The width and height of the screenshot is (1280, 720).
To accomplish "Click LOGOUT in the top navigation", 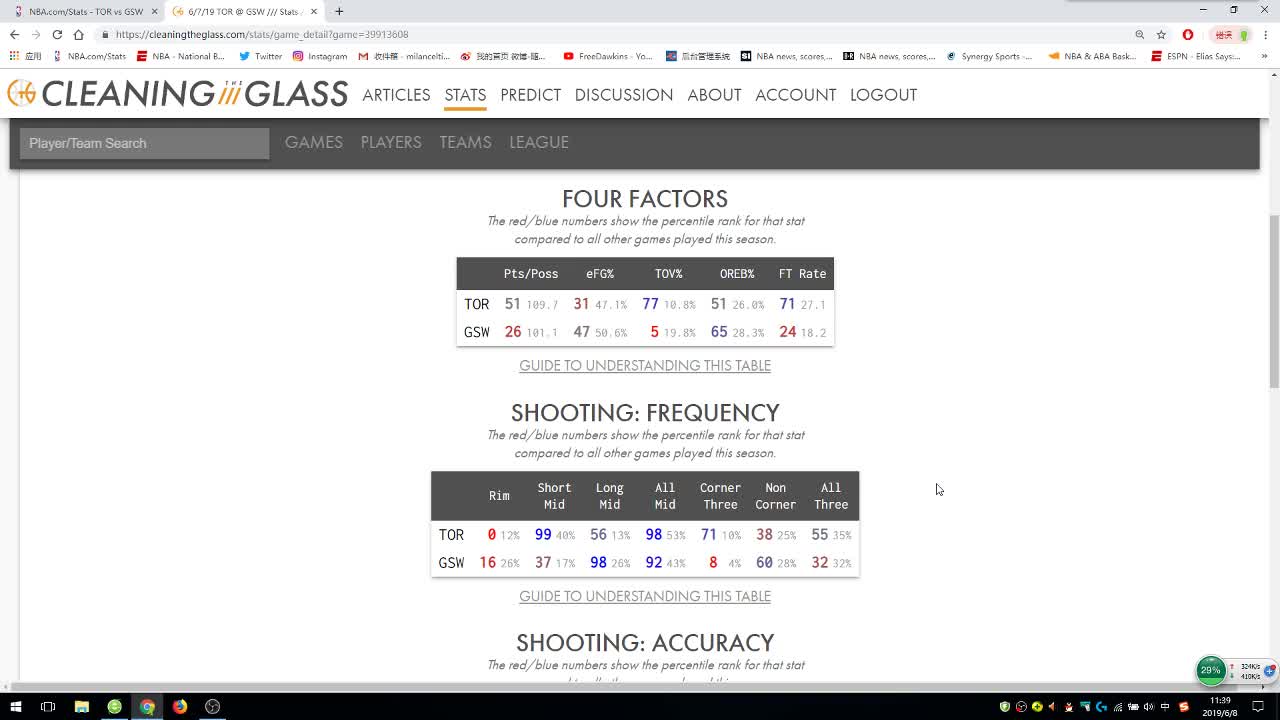I will pyautogui.click(x=883, y=95).
